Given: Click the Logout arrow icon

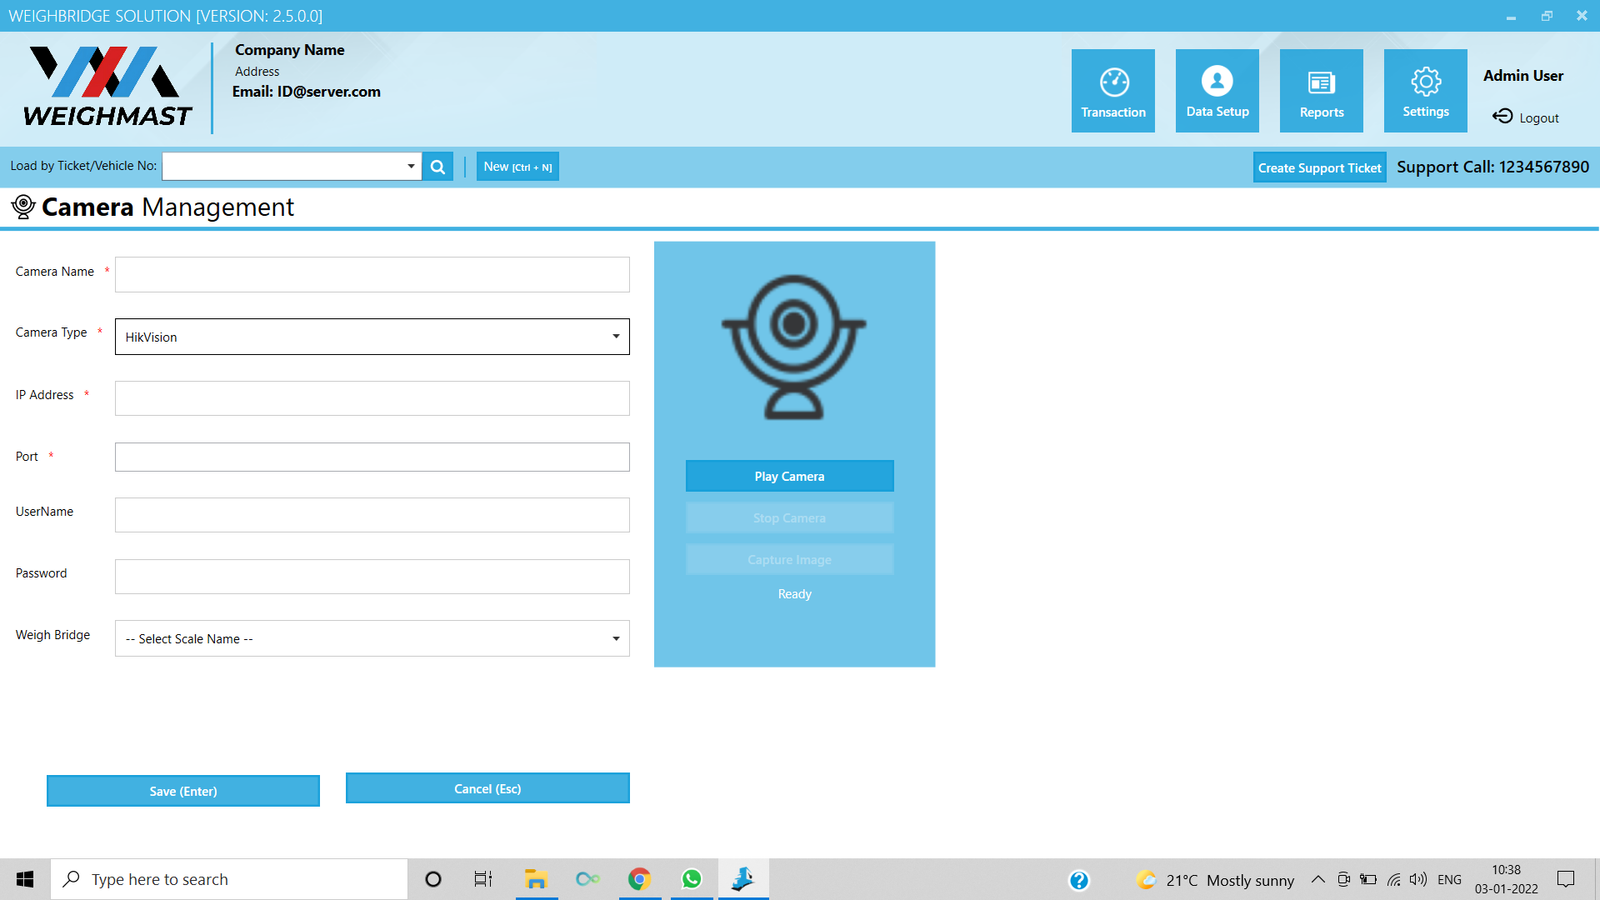Looking at the screenshot, I should point(1502,117).
